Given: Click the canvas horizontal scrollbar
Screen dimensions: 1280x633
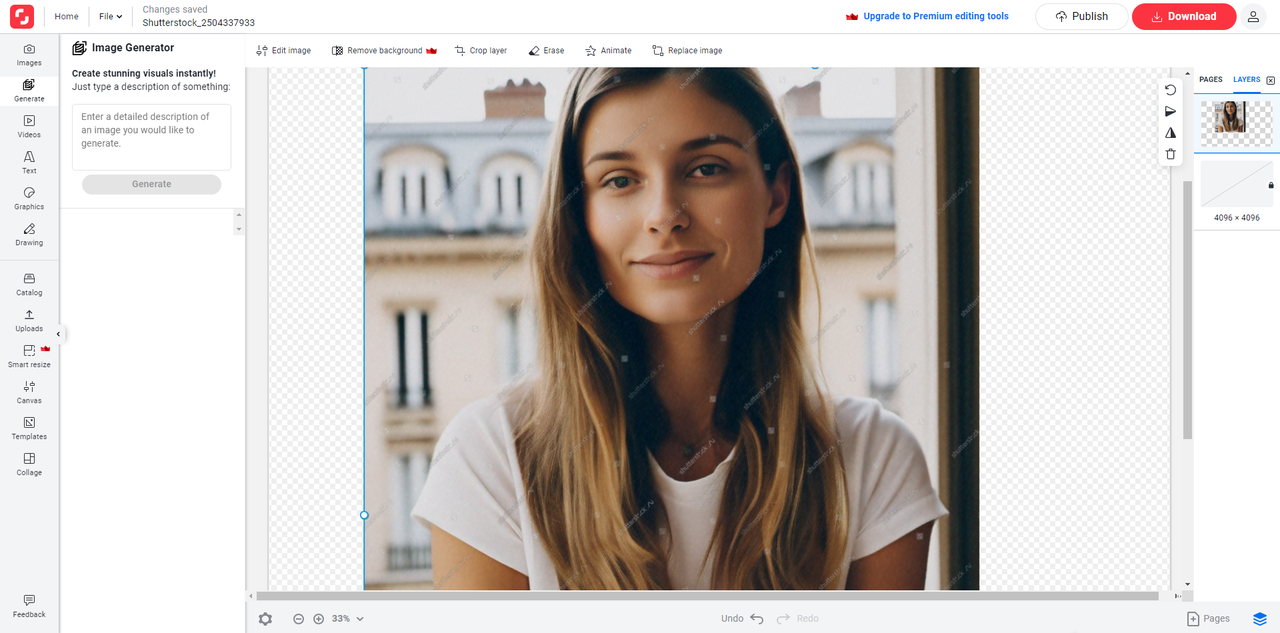Looking at the screenshot, I should click(707, 596).
